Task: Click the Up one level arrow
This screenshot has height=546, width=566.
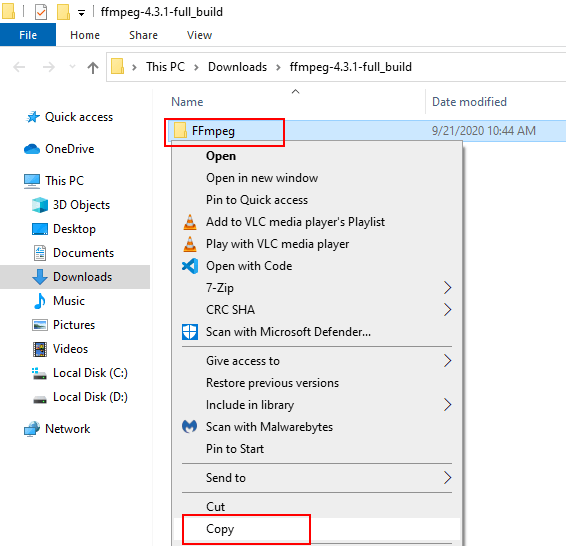Action: (93, 67)
